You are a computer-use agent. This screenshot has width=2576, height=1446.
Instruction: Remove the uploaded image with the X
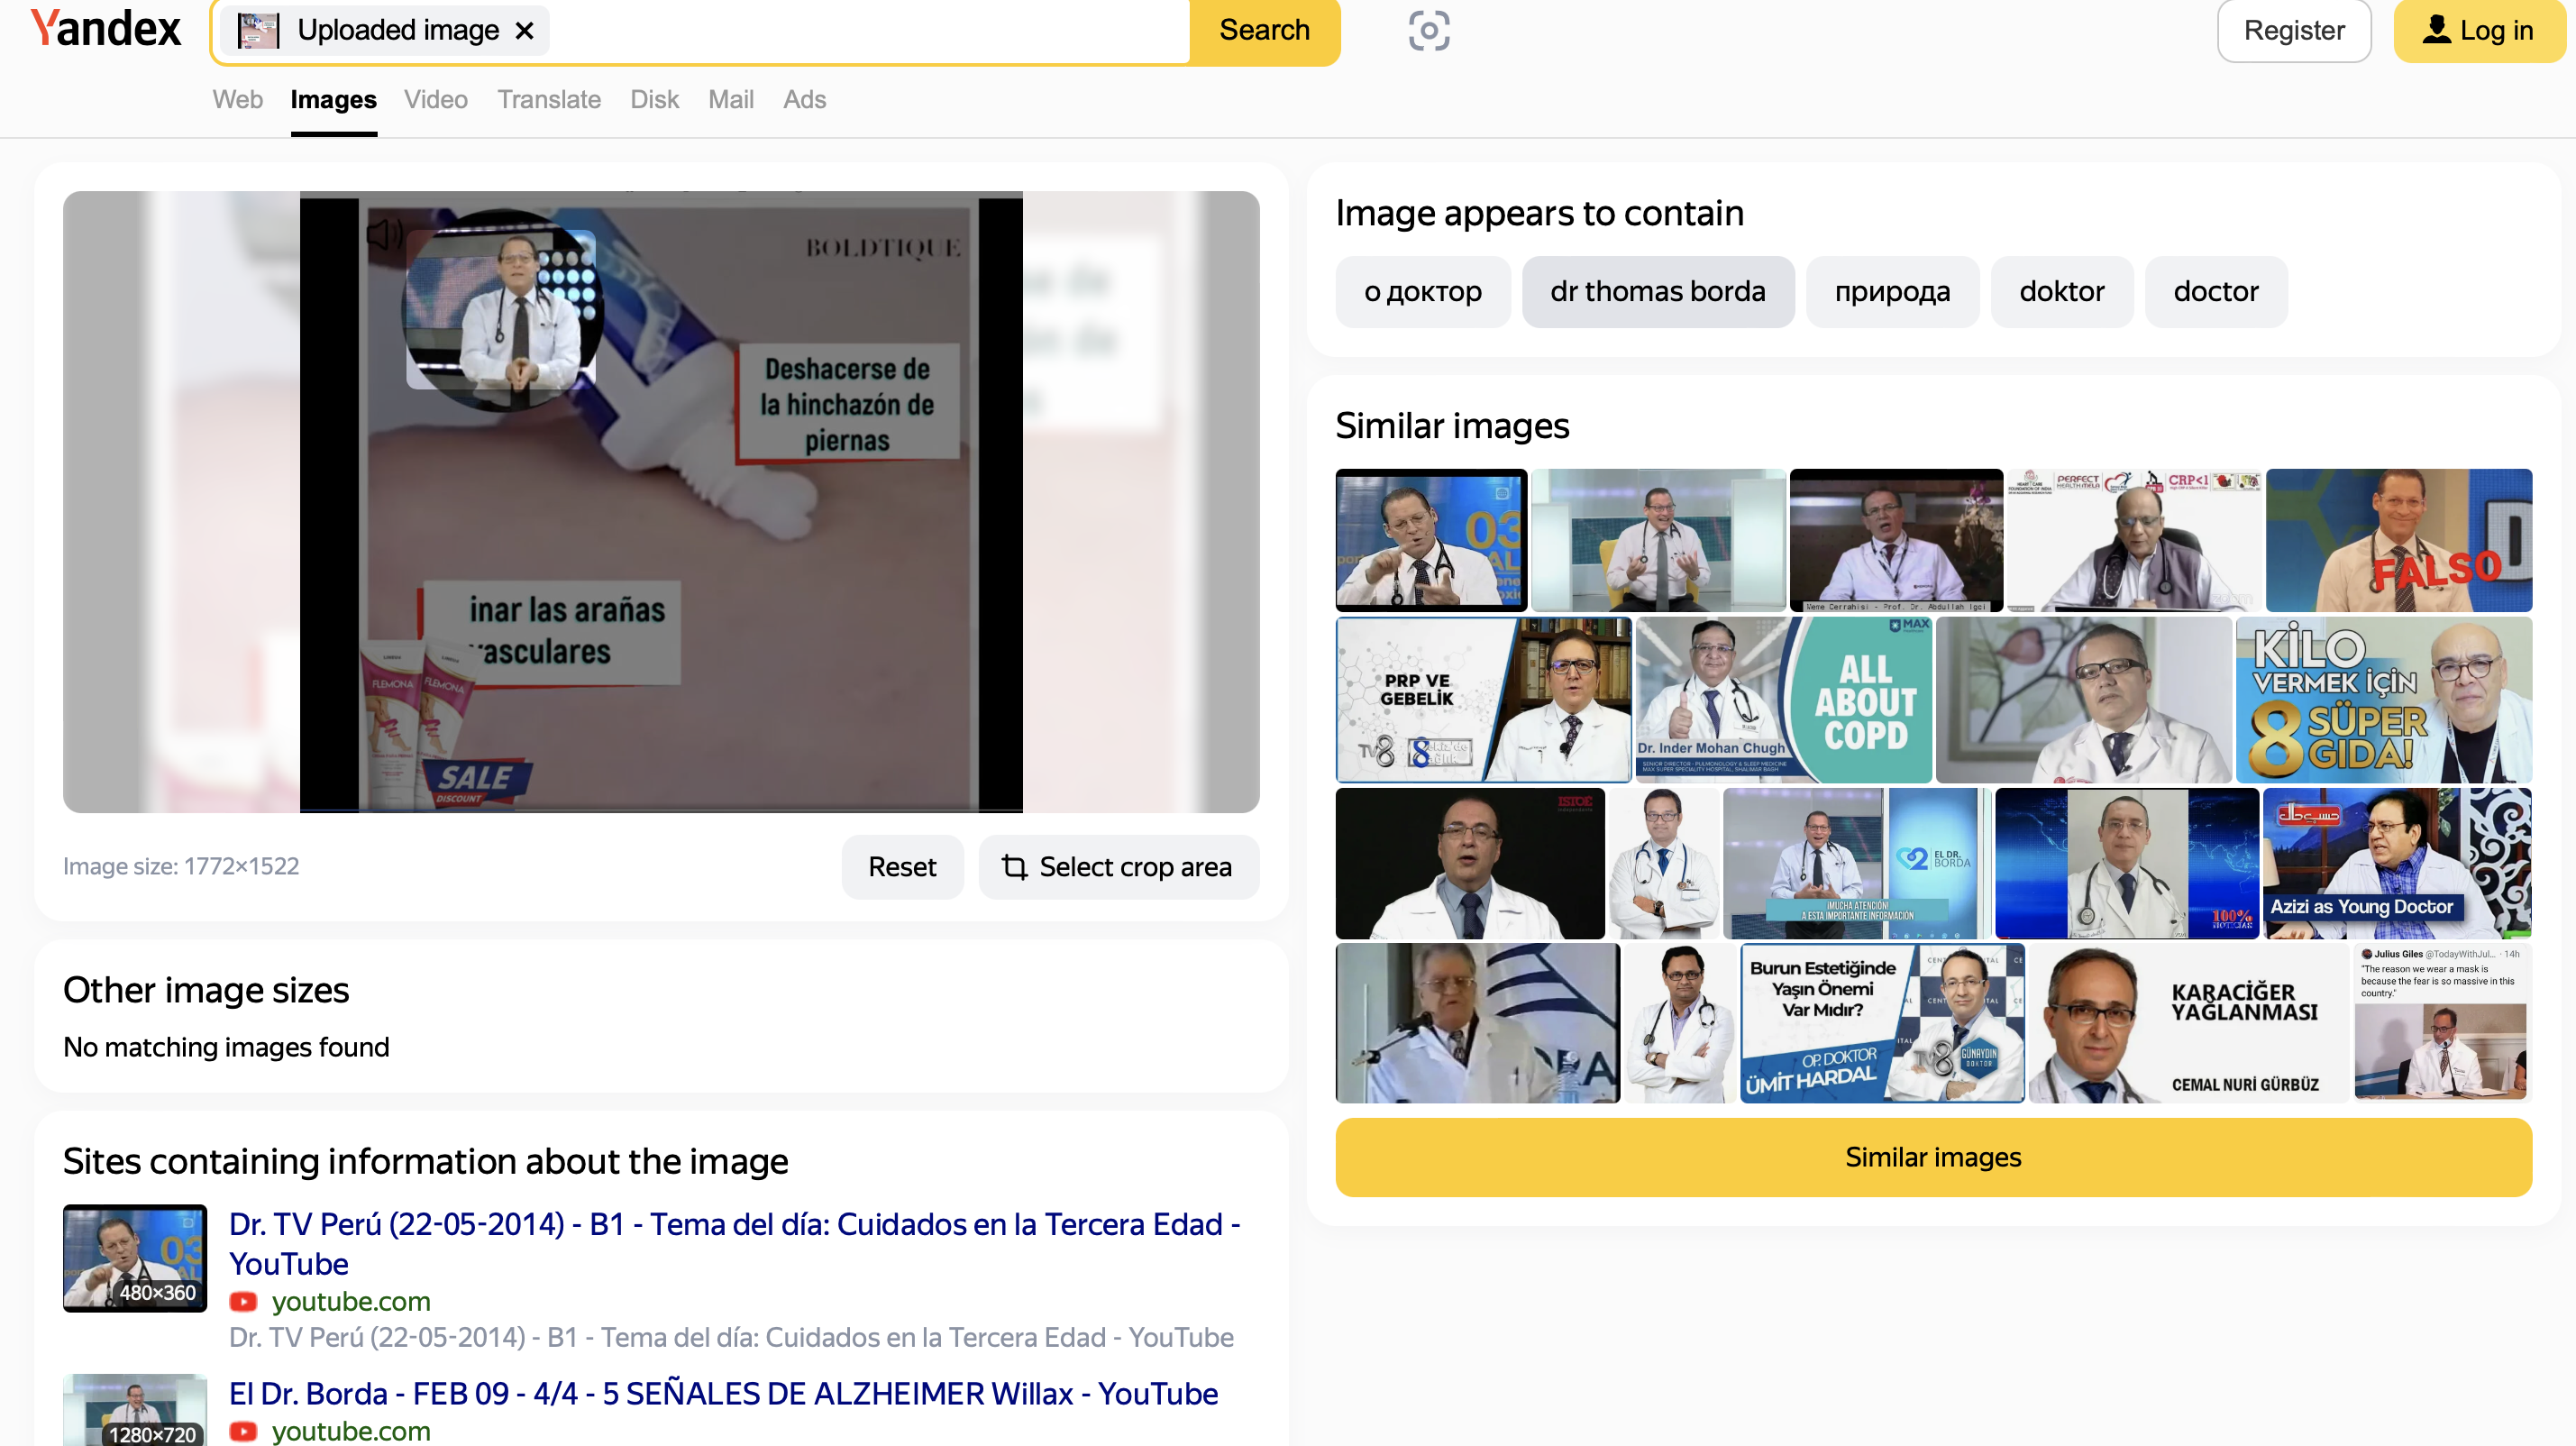(x=524, y=31)
